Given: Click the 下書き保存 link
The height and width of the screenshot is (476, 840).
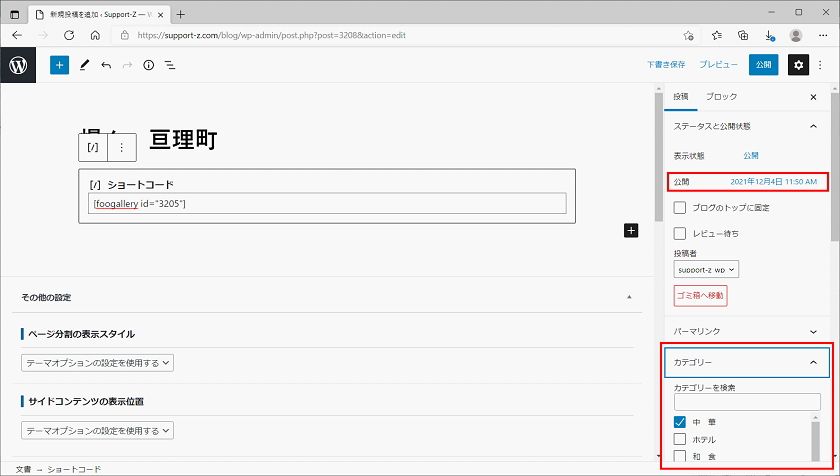Looking at the screenshot, I should [665, 65].
